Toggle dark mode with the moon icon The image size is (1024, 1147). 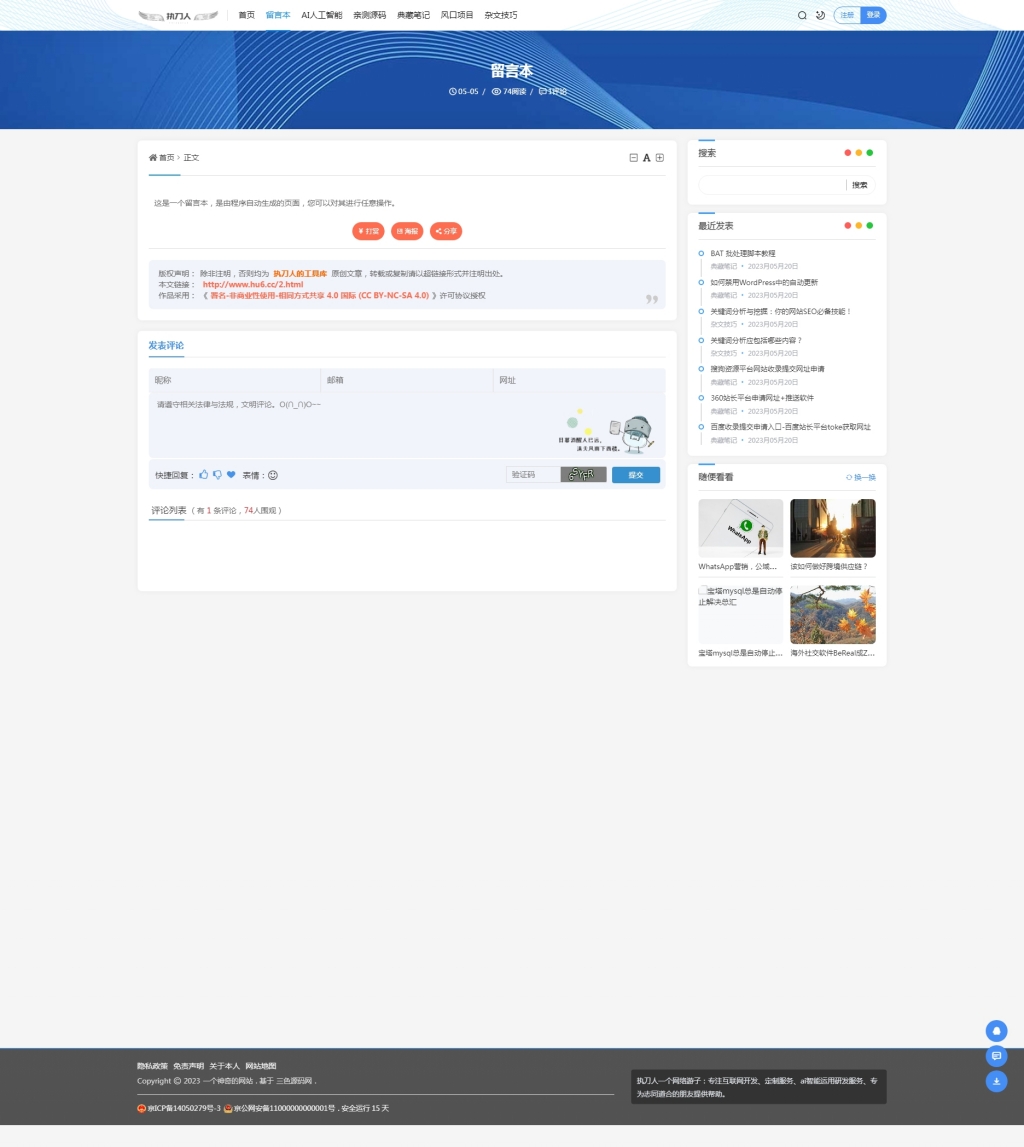tap(820, 15)
